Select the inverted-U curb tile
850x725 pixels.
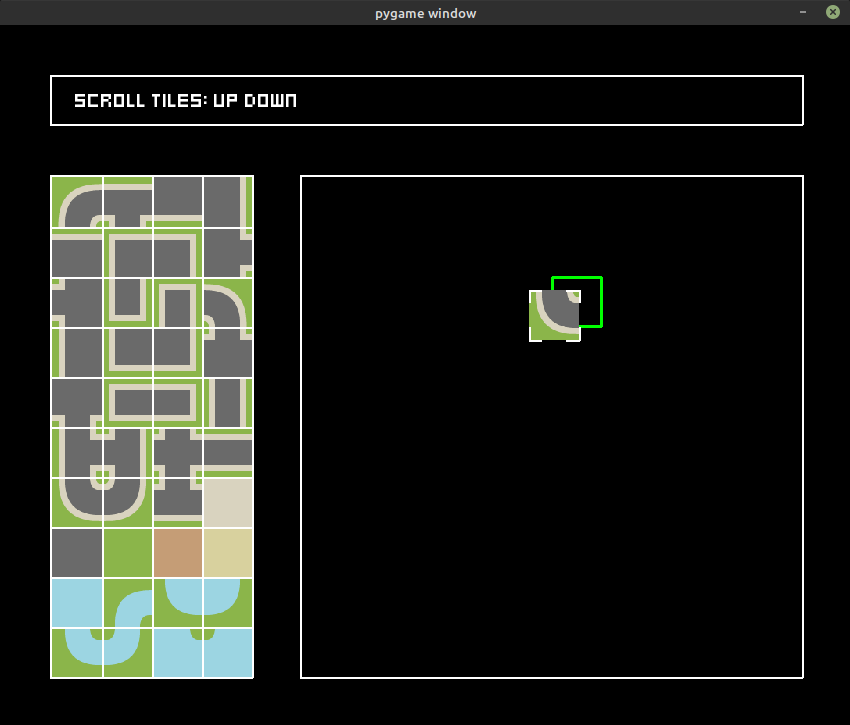(178, 302)
